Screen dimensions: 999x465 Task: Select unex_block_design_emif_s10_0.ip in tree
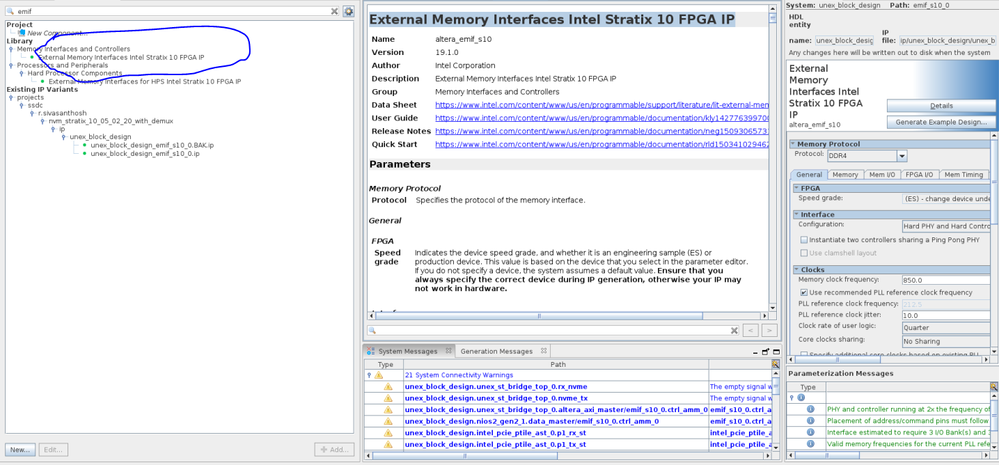151,153
